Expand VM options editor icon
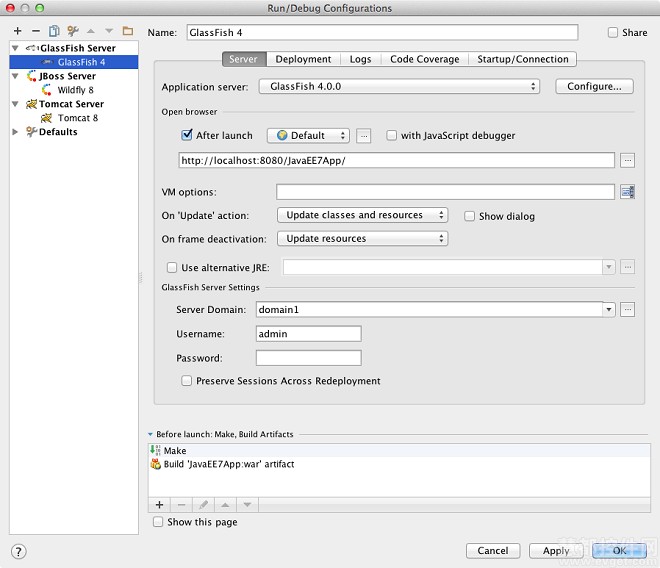Viewport: 660px width, 568px height. pyautogui.click(x=627, y=192)
